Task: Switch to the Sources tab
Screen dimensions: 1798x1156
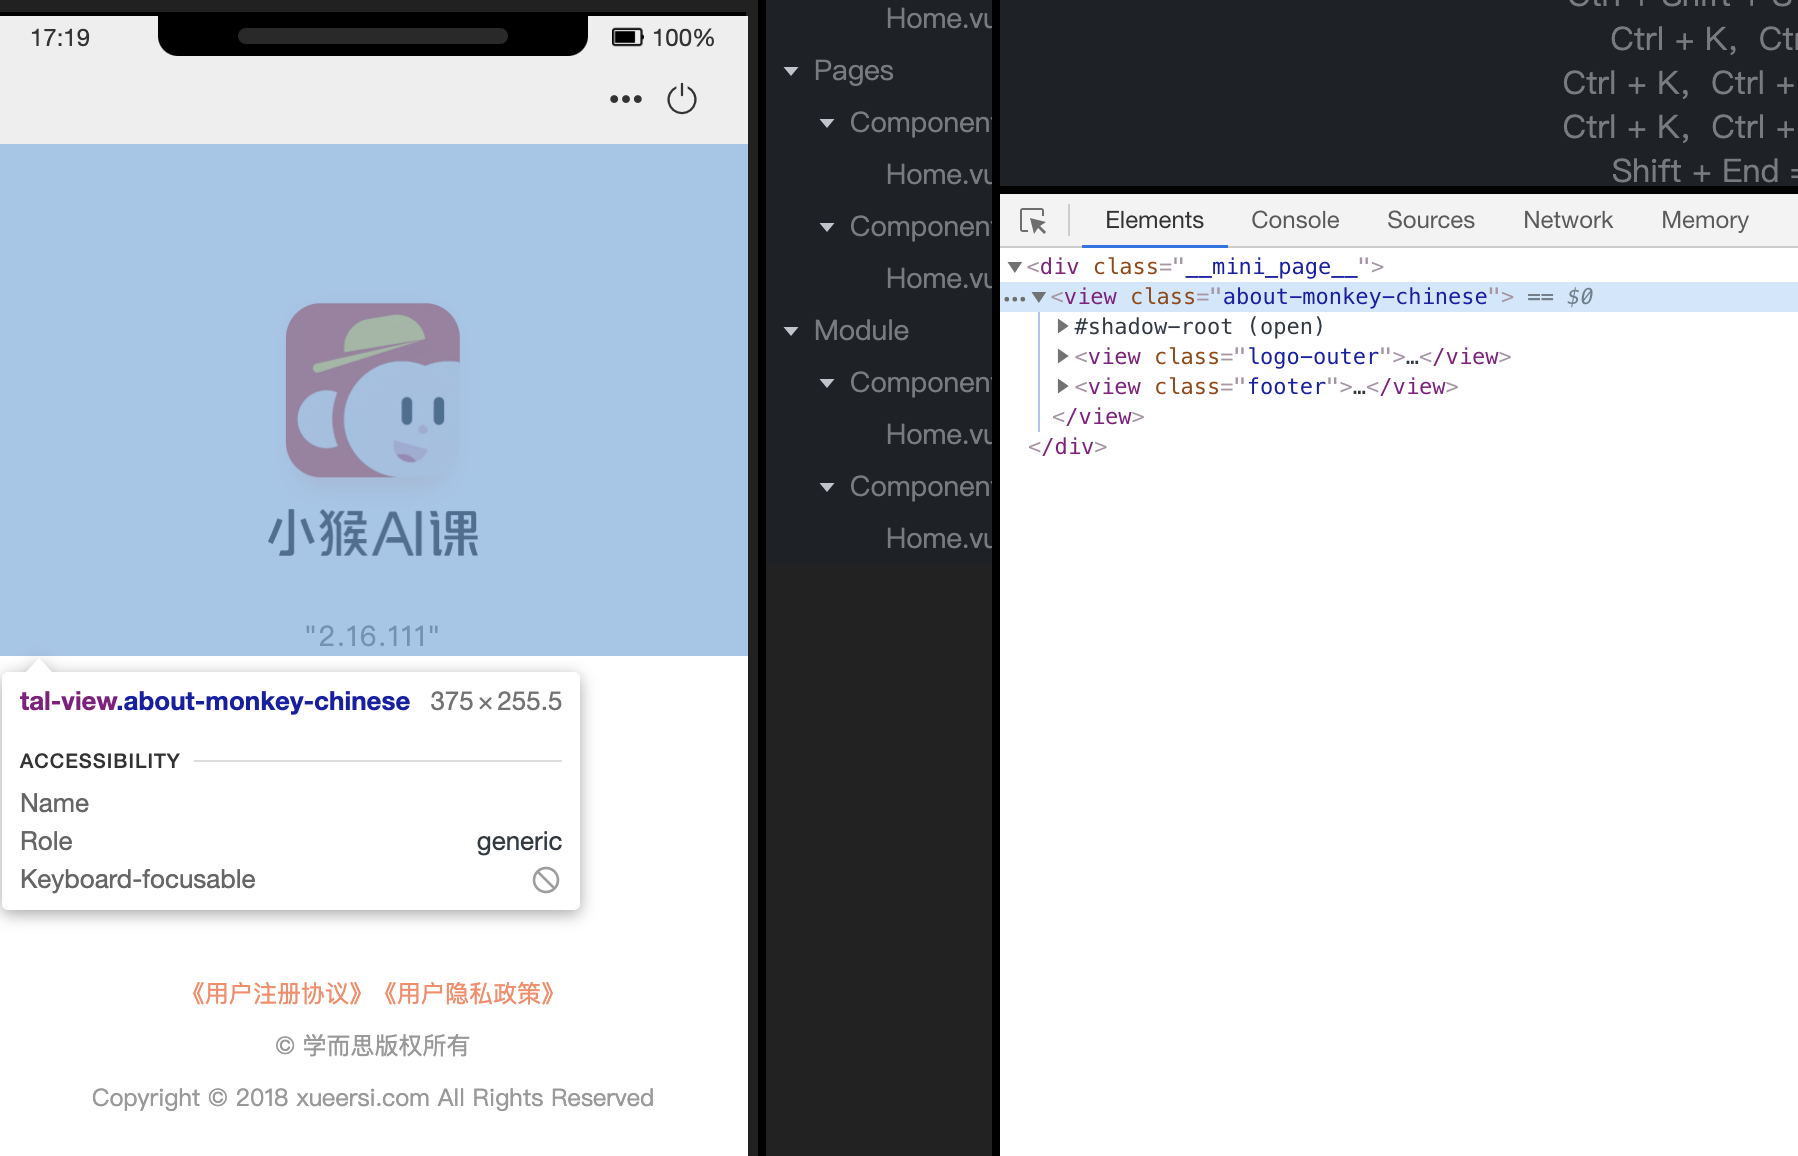Action: click(x=1430, y=220)
